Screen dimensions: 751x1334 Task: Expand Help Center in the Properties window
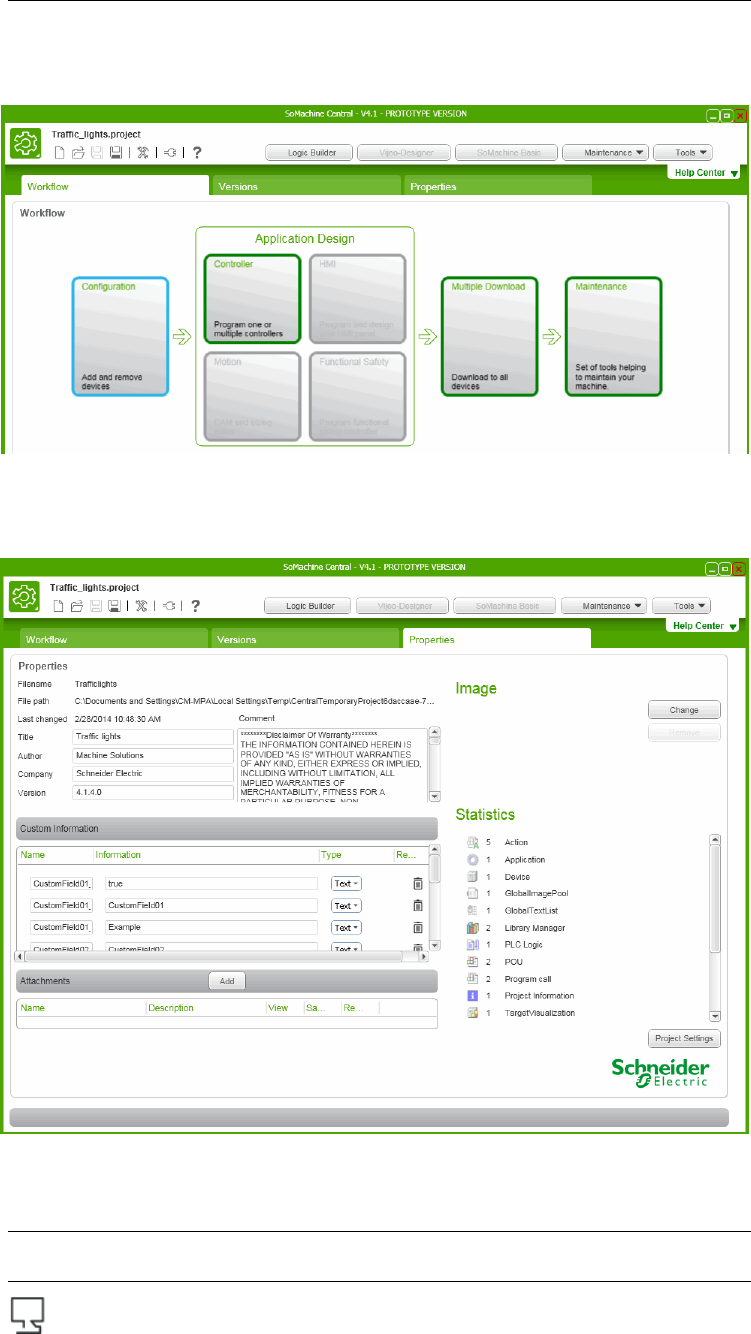[x=705, y=625]
